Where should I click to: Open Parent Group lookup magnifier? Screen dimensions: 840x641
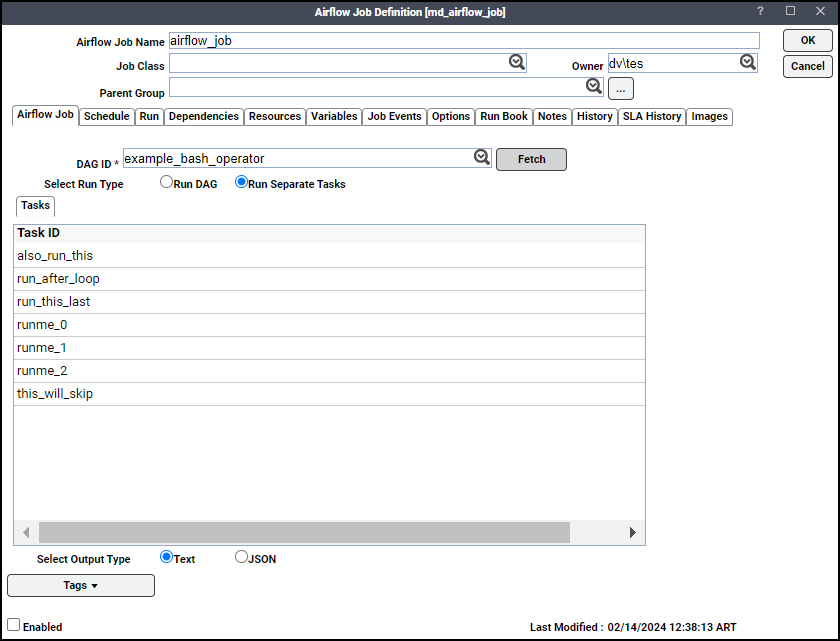[594, 86]
